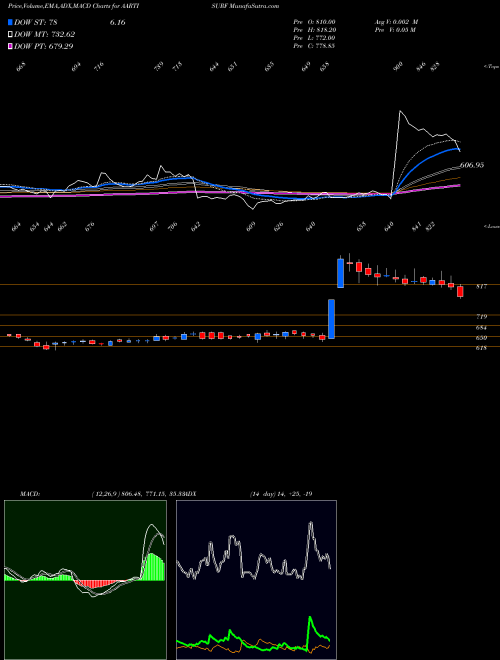
Task: Click the Avg V: 0.002 M value
Action: pyautogui.click(x=396, y=22)
